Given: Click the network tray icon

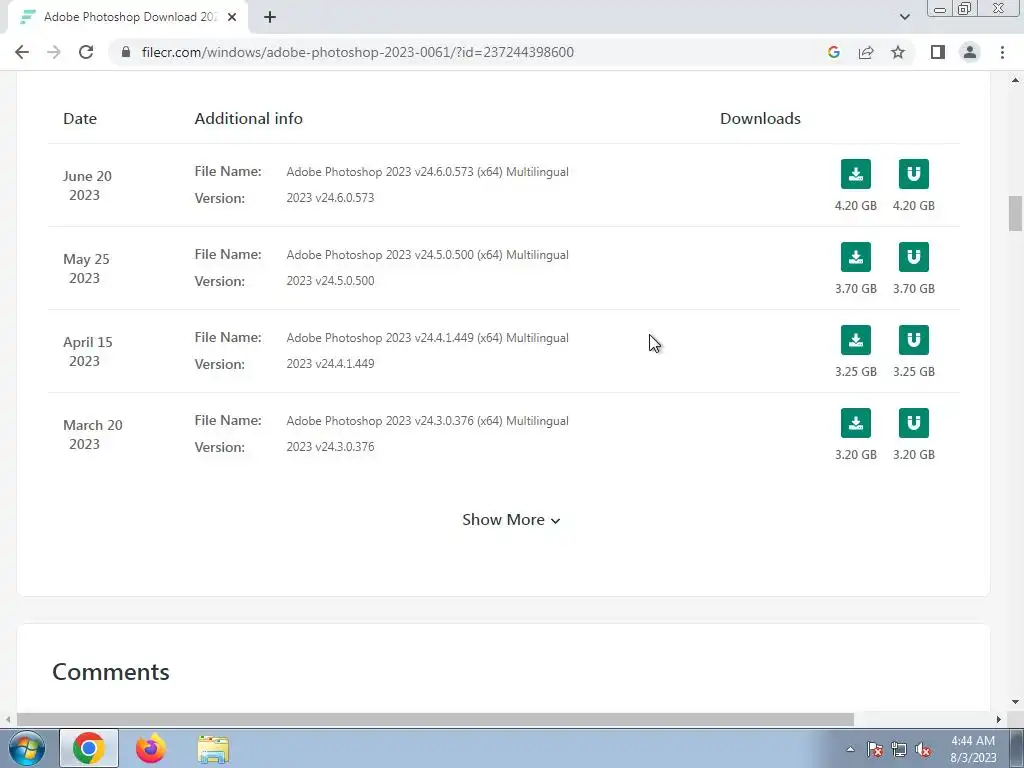Looking at the screenshot, I should (899, 750).
